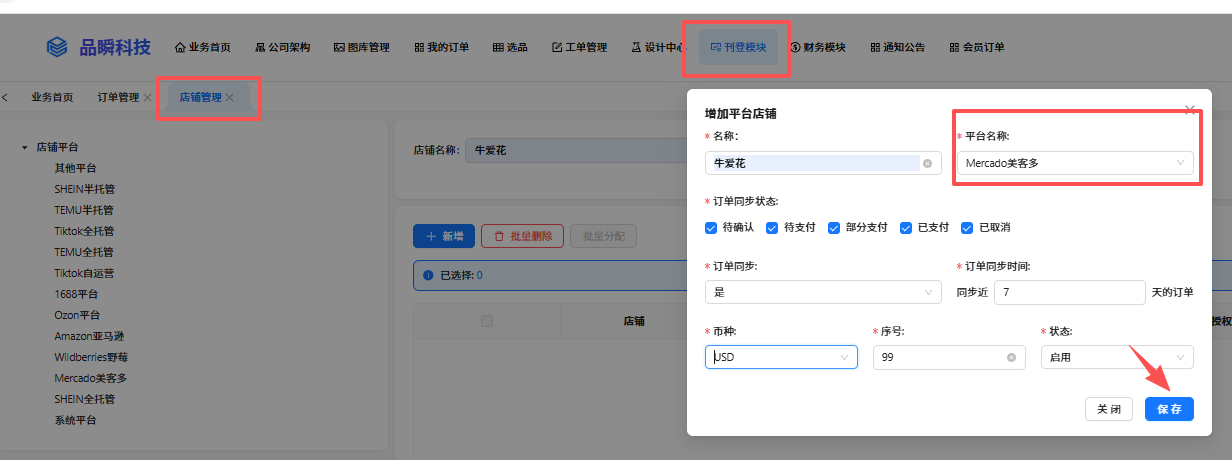
Task: Click the 保存 button
Action: pos(1169,409)
